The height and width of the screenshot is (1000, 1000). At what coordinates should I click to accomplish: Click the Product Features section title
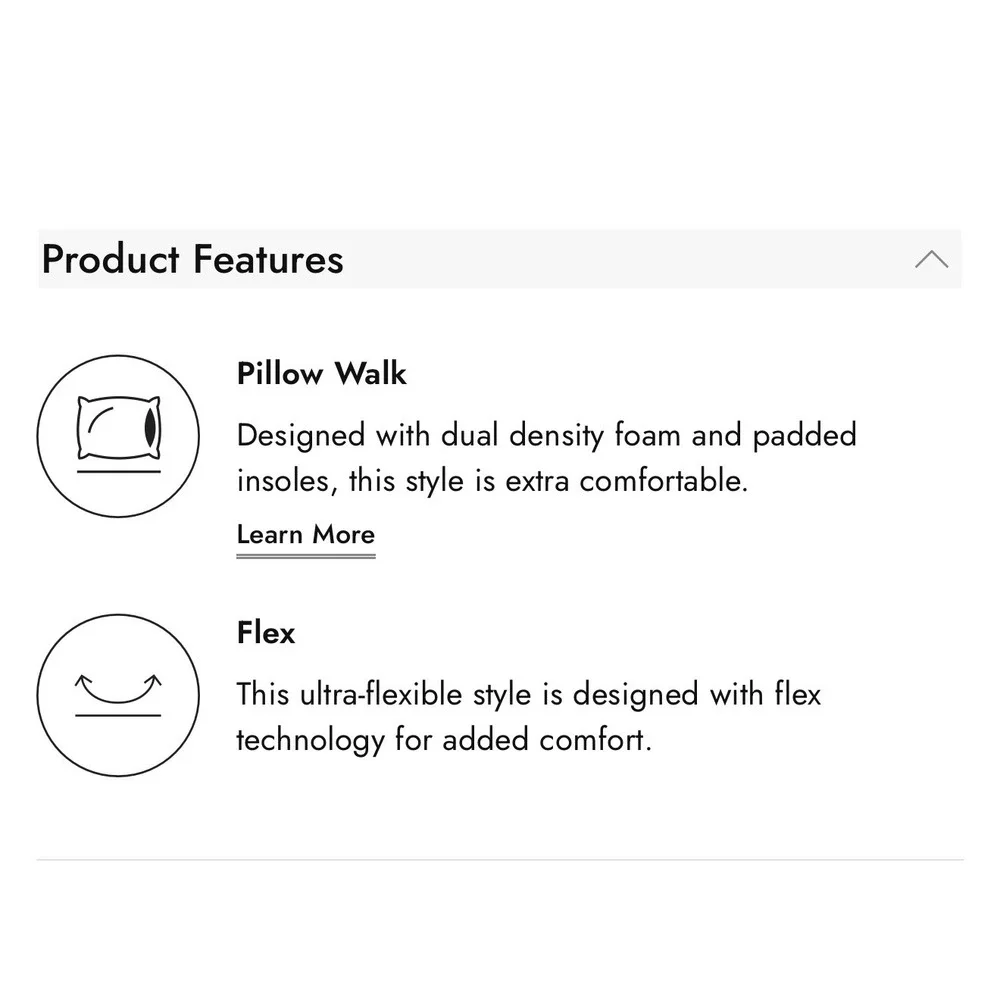pyautogui.click(x=193, y=259)
